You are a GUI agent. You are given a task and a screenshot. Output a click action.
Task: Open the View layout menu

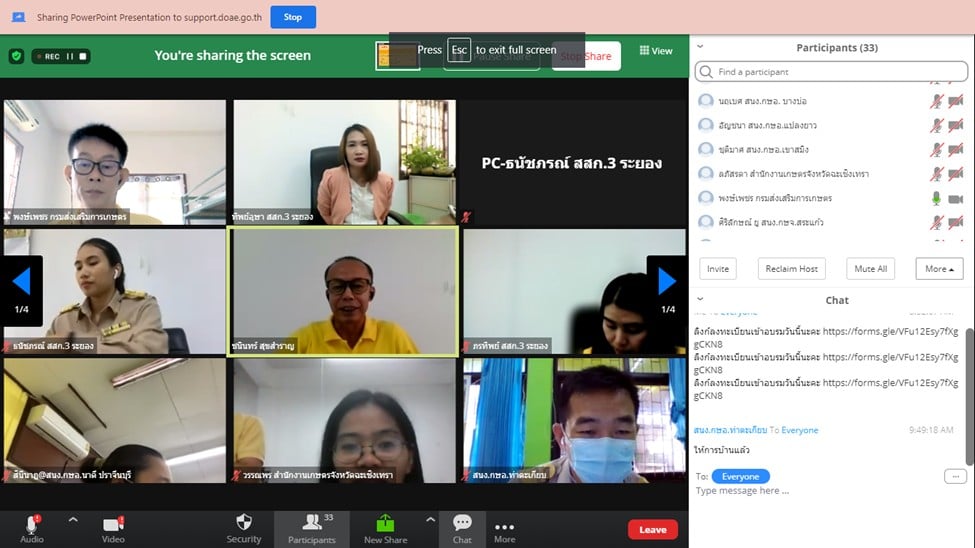coord(656,51)
